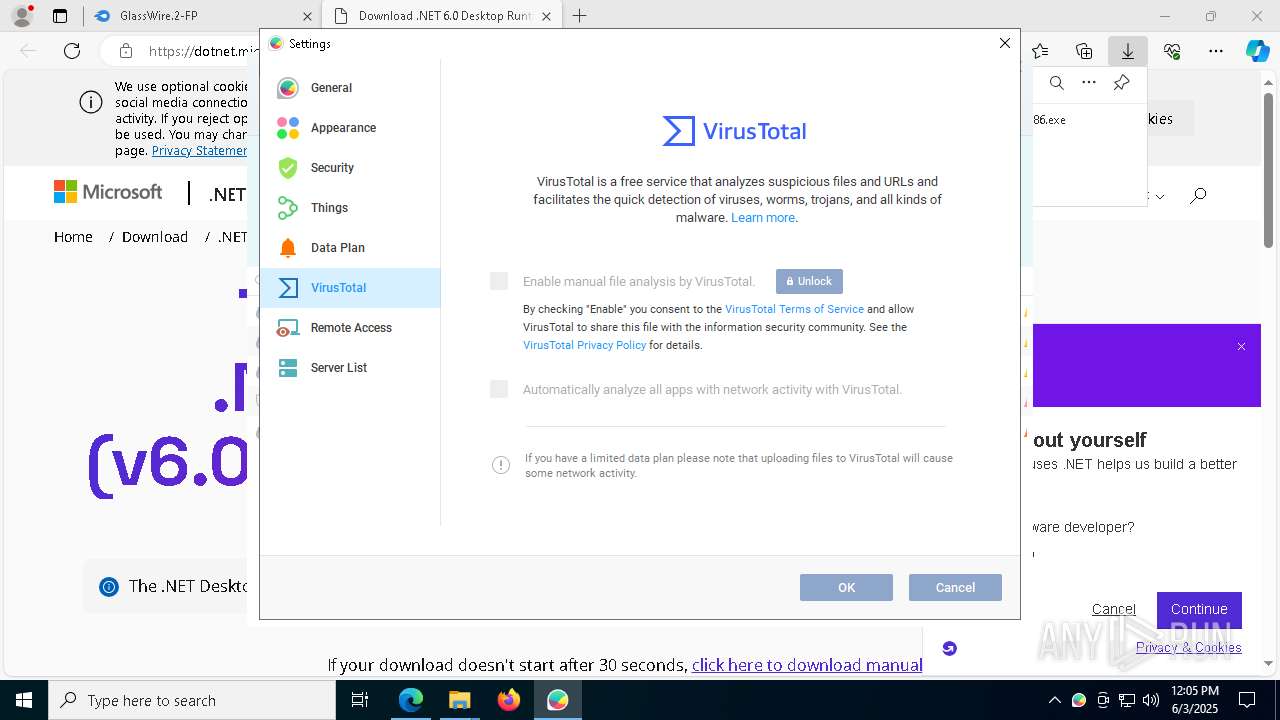Click General menu label
Image resolution: width=1280 pixels, height=720 pixels.
(331, 88)
